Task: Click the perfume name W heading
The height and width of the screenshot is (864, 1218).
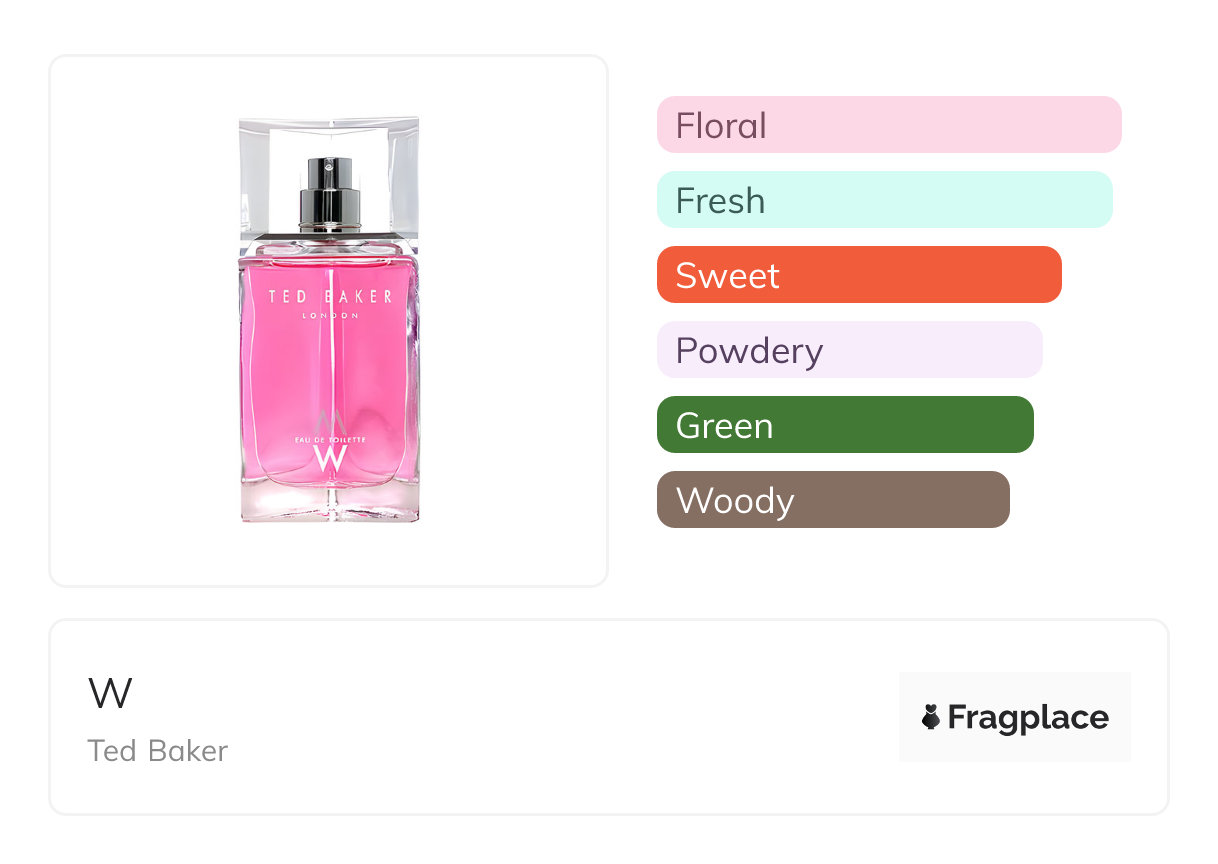Action: [110, 694]
